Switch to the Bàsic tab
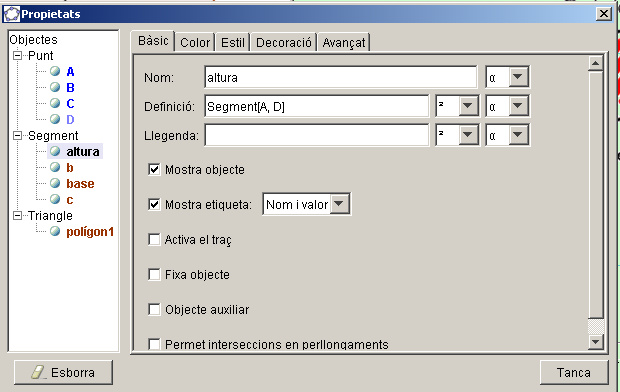This screenshot has height=392, width=620. [x=153, y=41]
